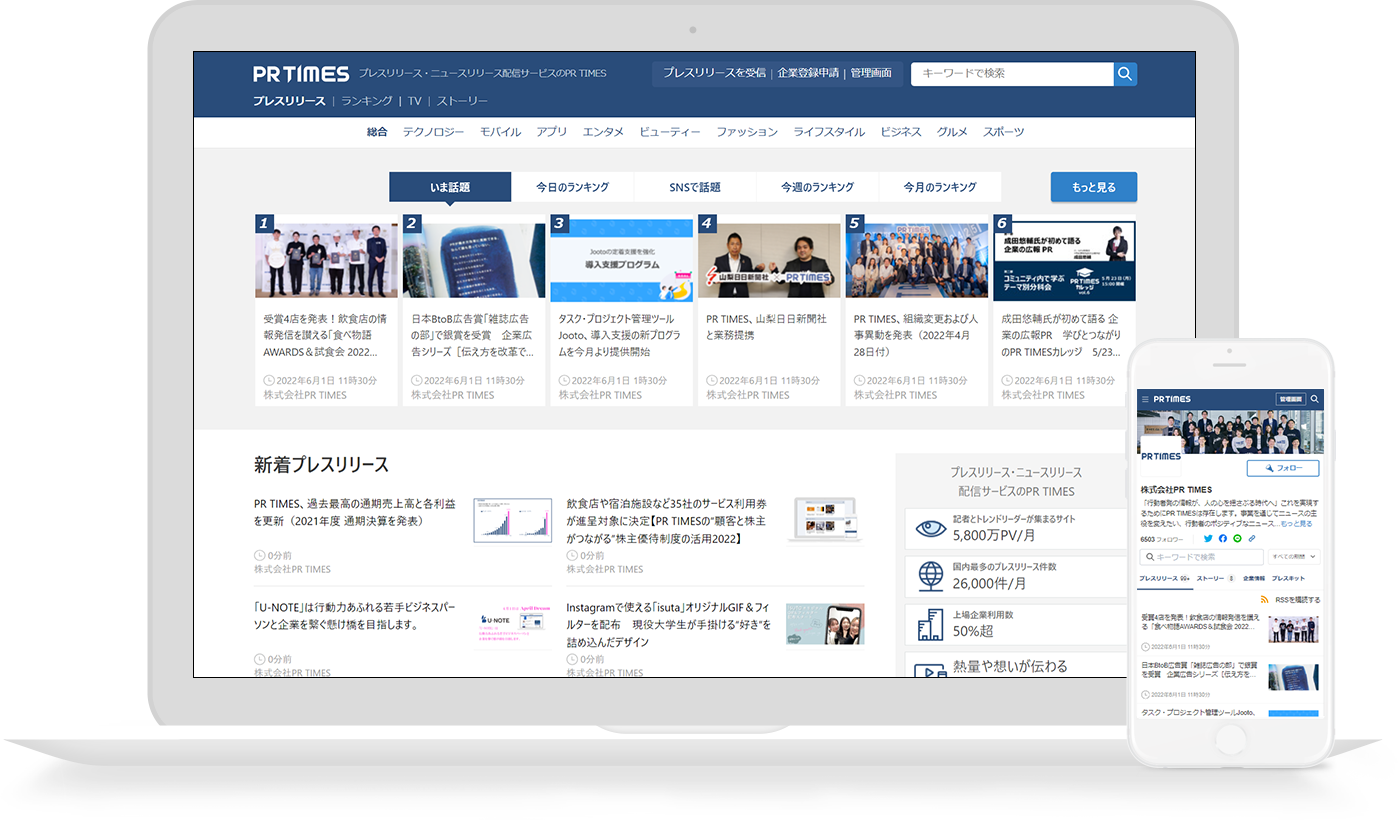The height and width of the screenshot is (820, 1398).
Task: Open the 過去最高の通期売上高 press release headline
Action: (355, 512)
